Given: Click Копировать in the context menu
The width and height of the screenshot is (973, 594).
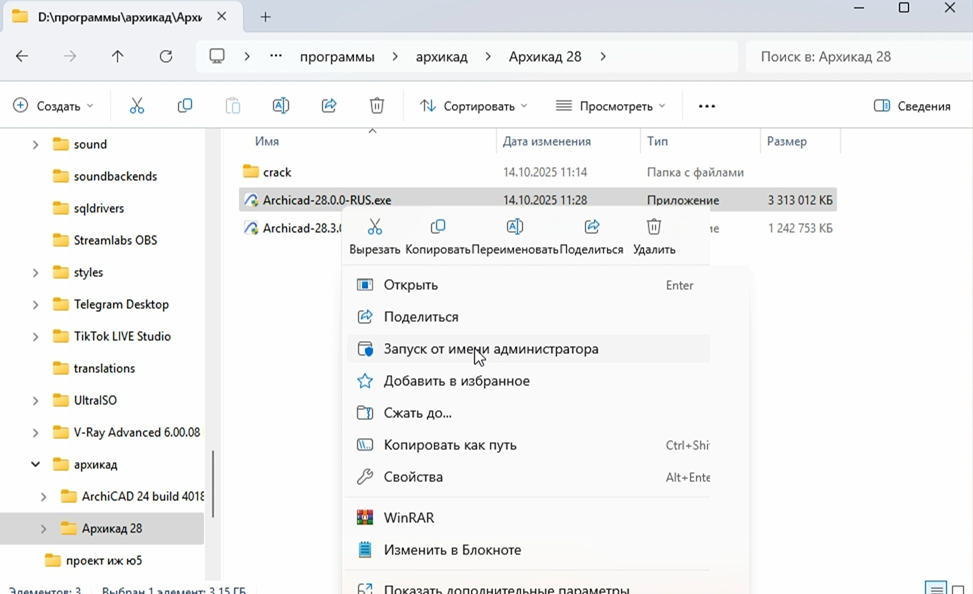Looking at the screenshot, I should pyautogui.click(x=438, y=236).
